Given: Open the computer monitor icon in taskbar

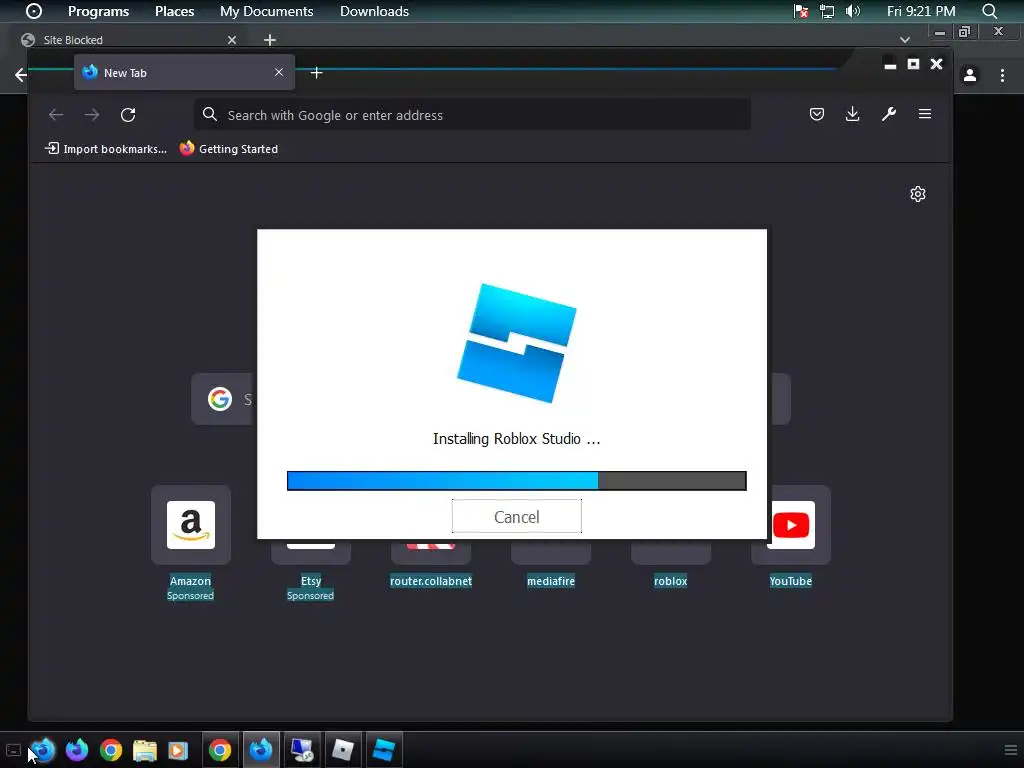Looking at the screenshot, I should pos(302,750).
